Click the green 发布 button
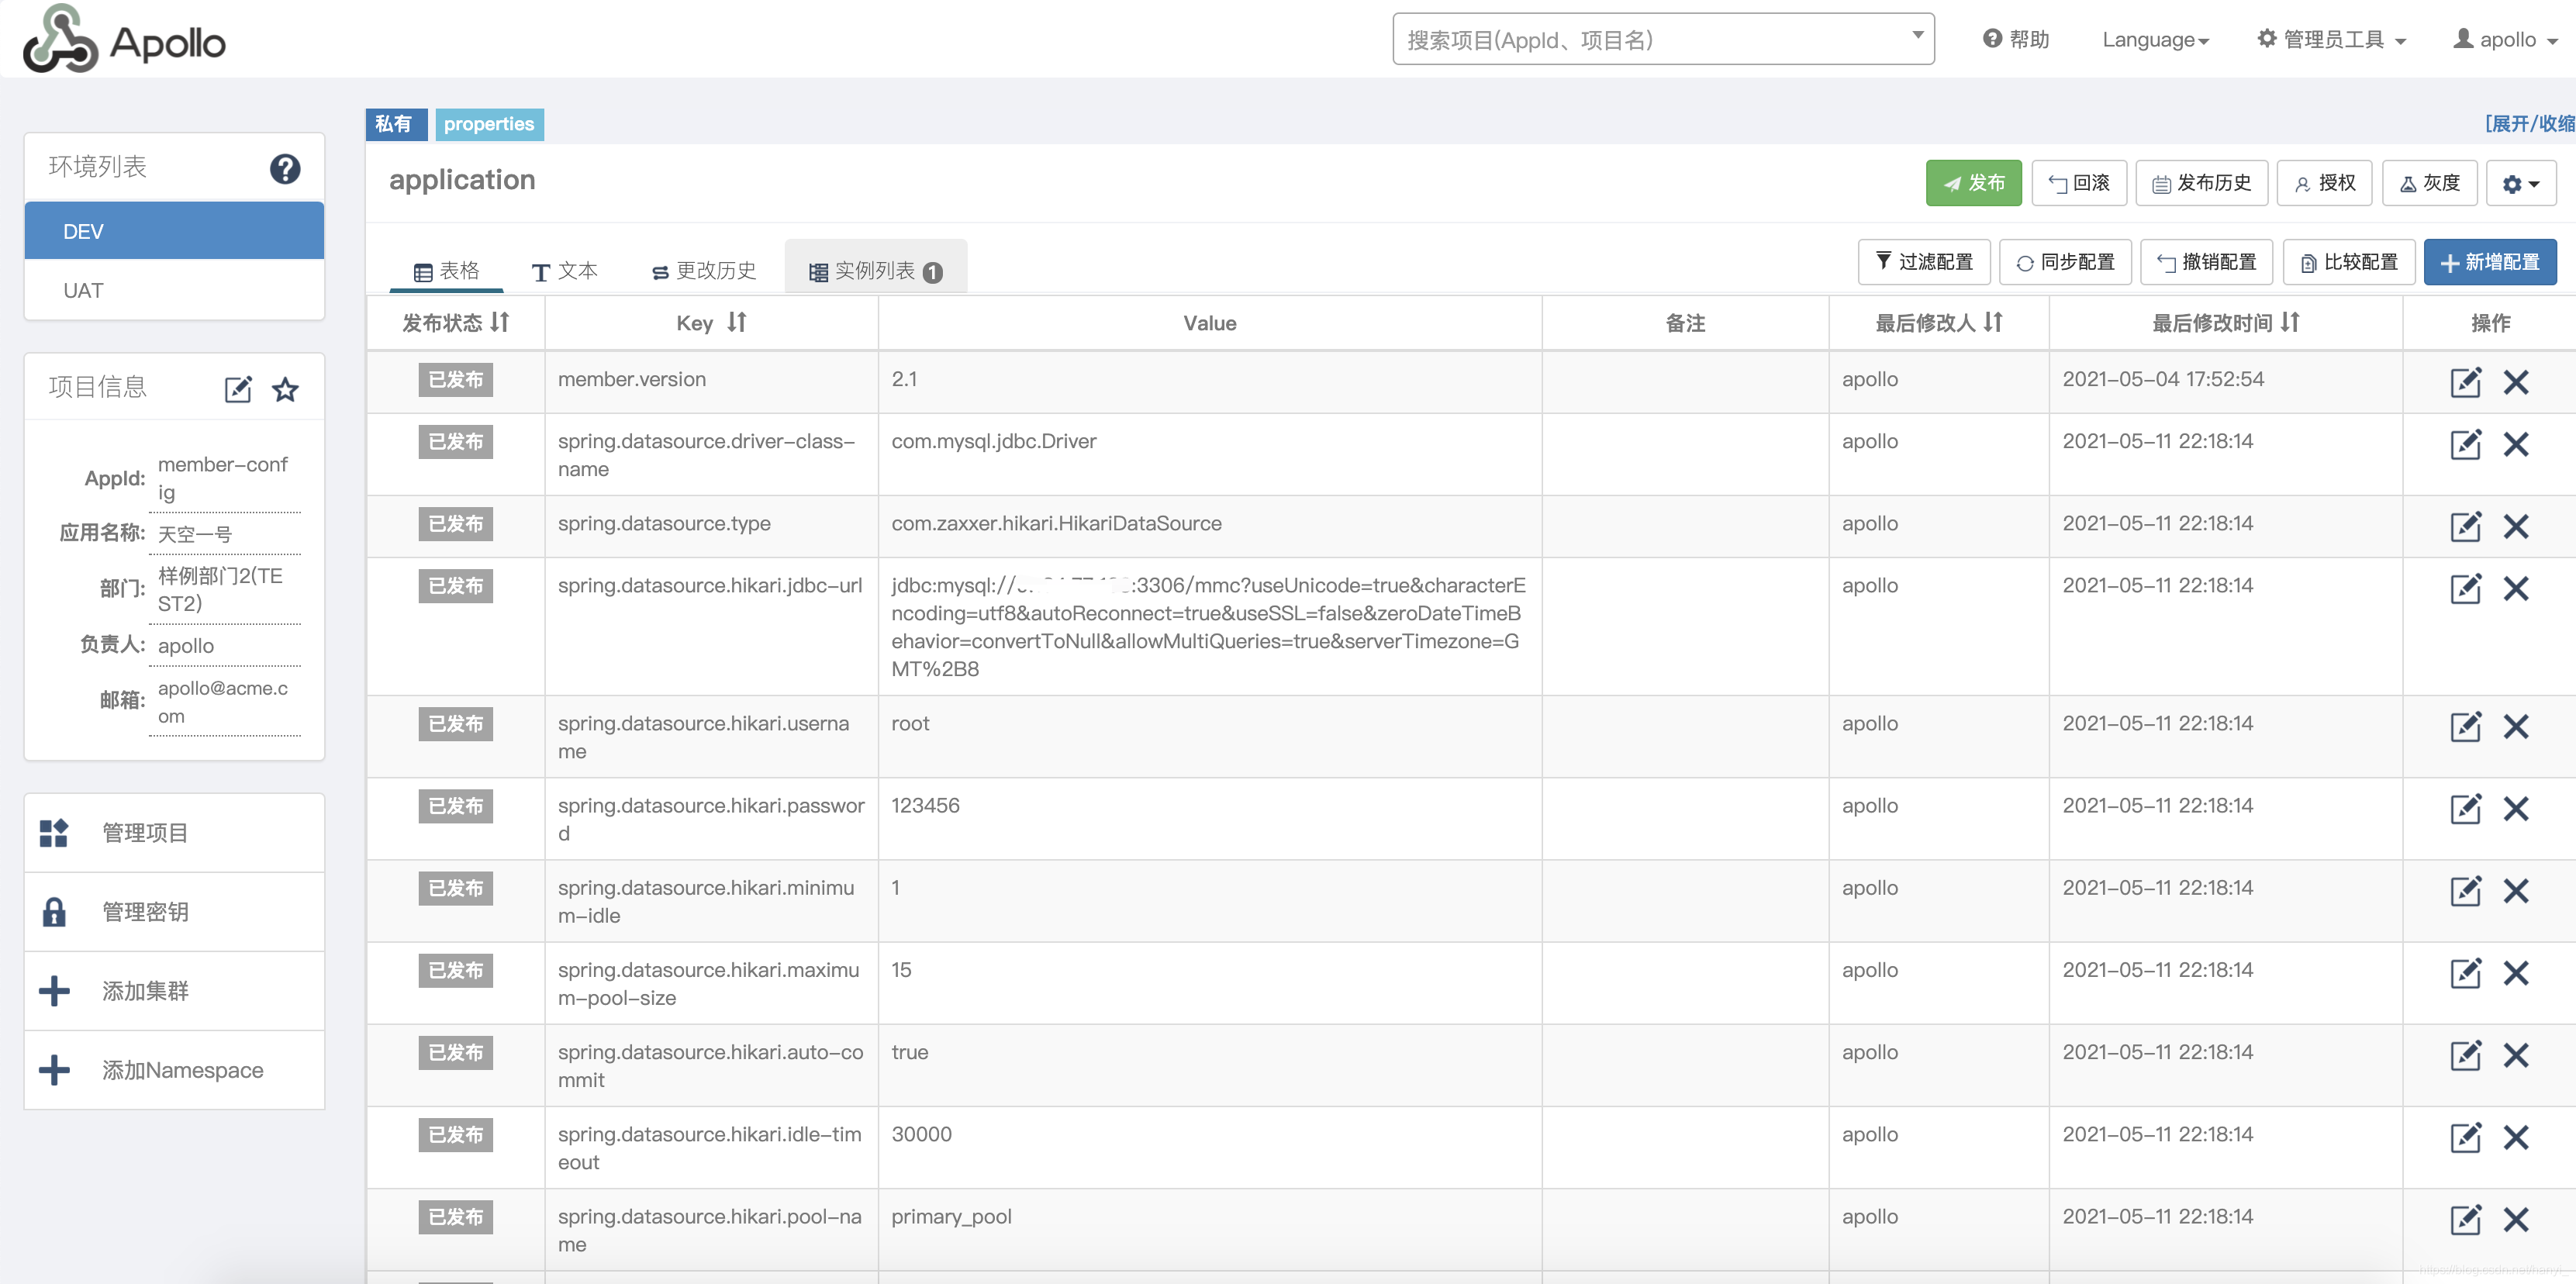The height and width of the screenshot is (1284, 2576). pos(1973,183)
